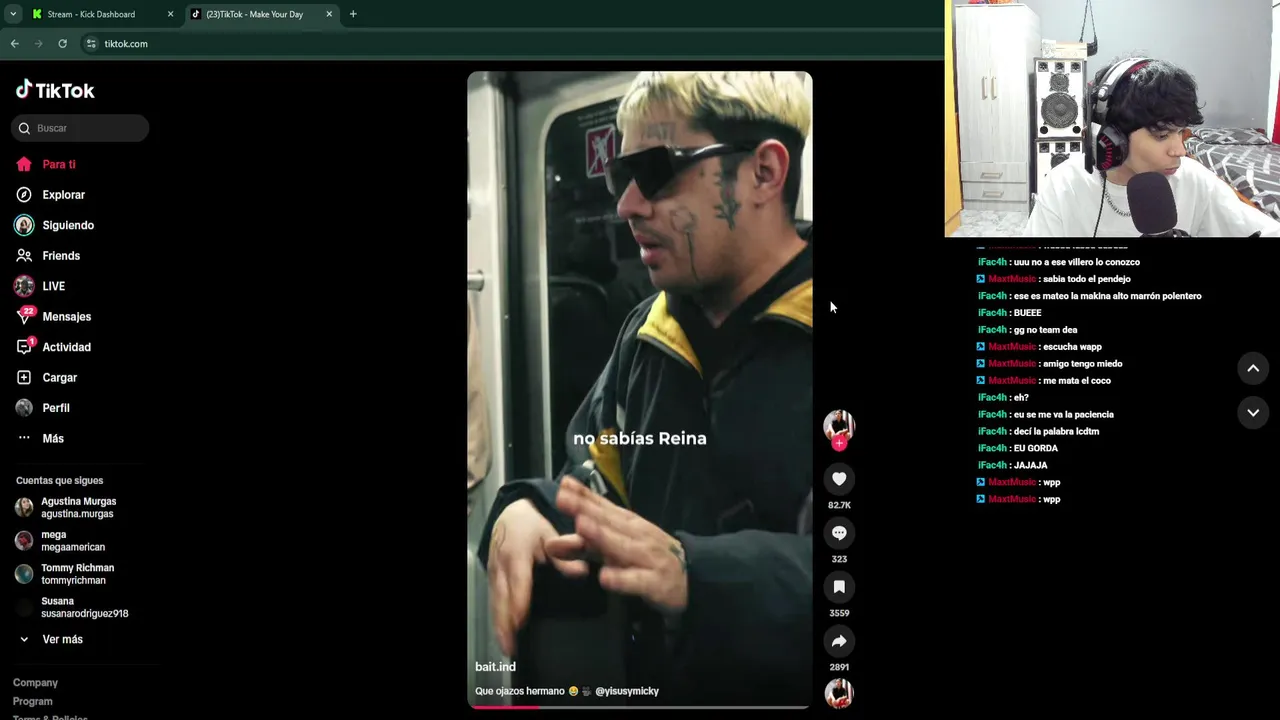The width and height of the screenshot is (1280, 720).
Task: Reload the TikTok page
Action: pos(62,44)
